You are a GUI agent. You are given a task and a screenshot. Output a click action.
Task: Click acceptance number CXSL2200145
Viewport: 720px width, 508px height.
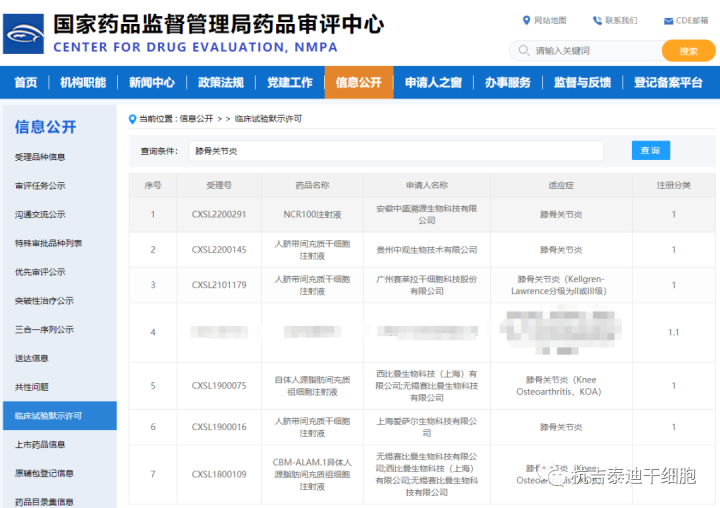tap(219, 250)
